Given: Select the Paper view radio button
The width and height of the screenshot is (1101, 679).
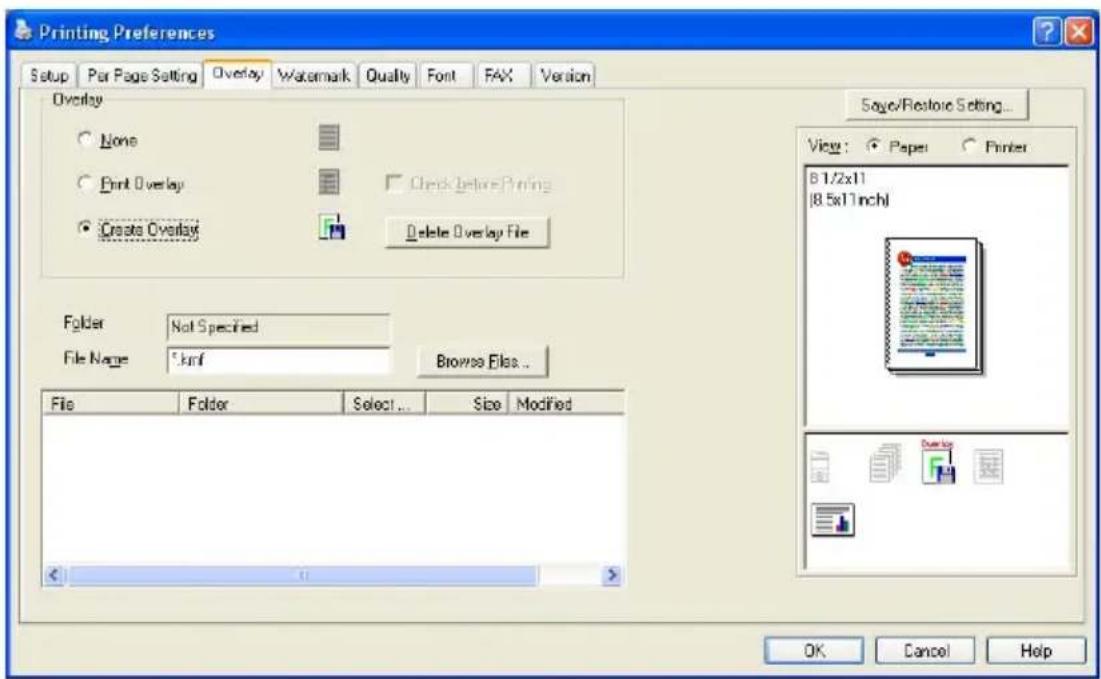Looking at the screenshot, I should point(873,146).
